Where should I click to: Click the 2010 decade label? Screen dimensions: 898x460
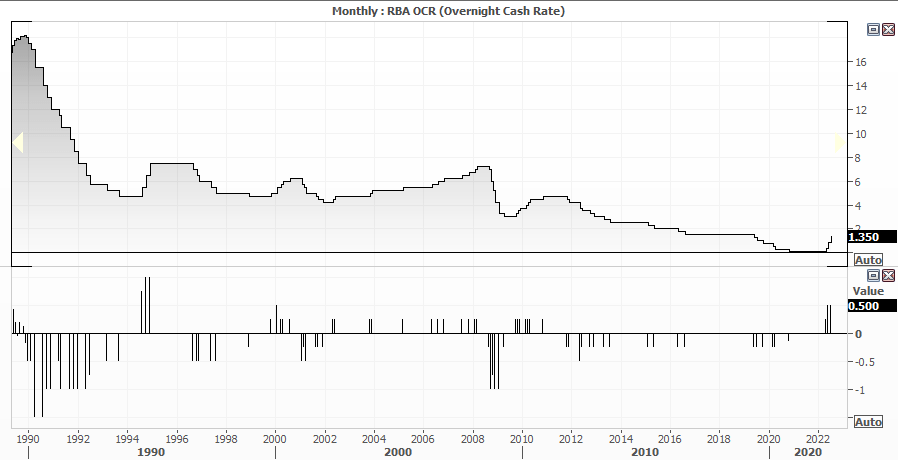[645, 453]
